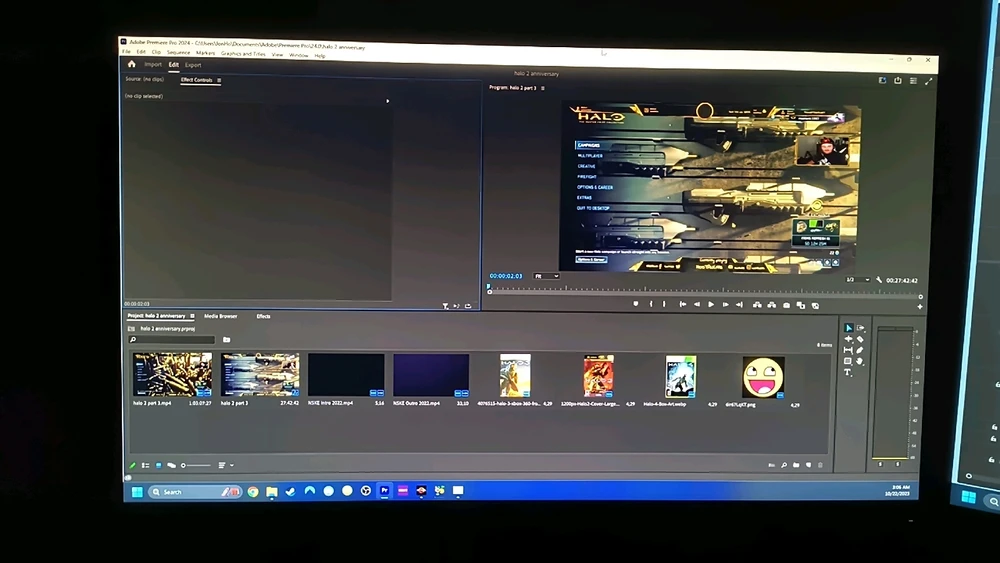
Task: Open the Home screen icon
Action: tap(131, 64)
